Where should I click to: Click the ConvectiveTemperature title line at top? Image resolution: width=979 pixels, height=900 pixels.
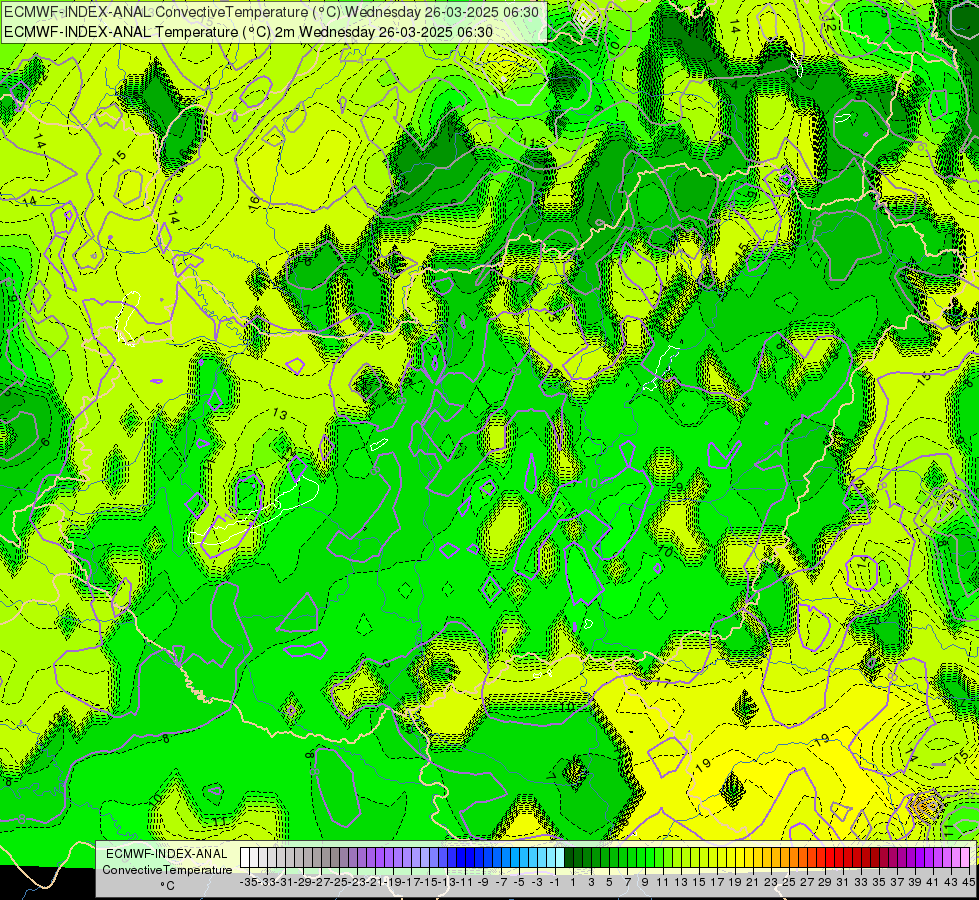(272, 12)
